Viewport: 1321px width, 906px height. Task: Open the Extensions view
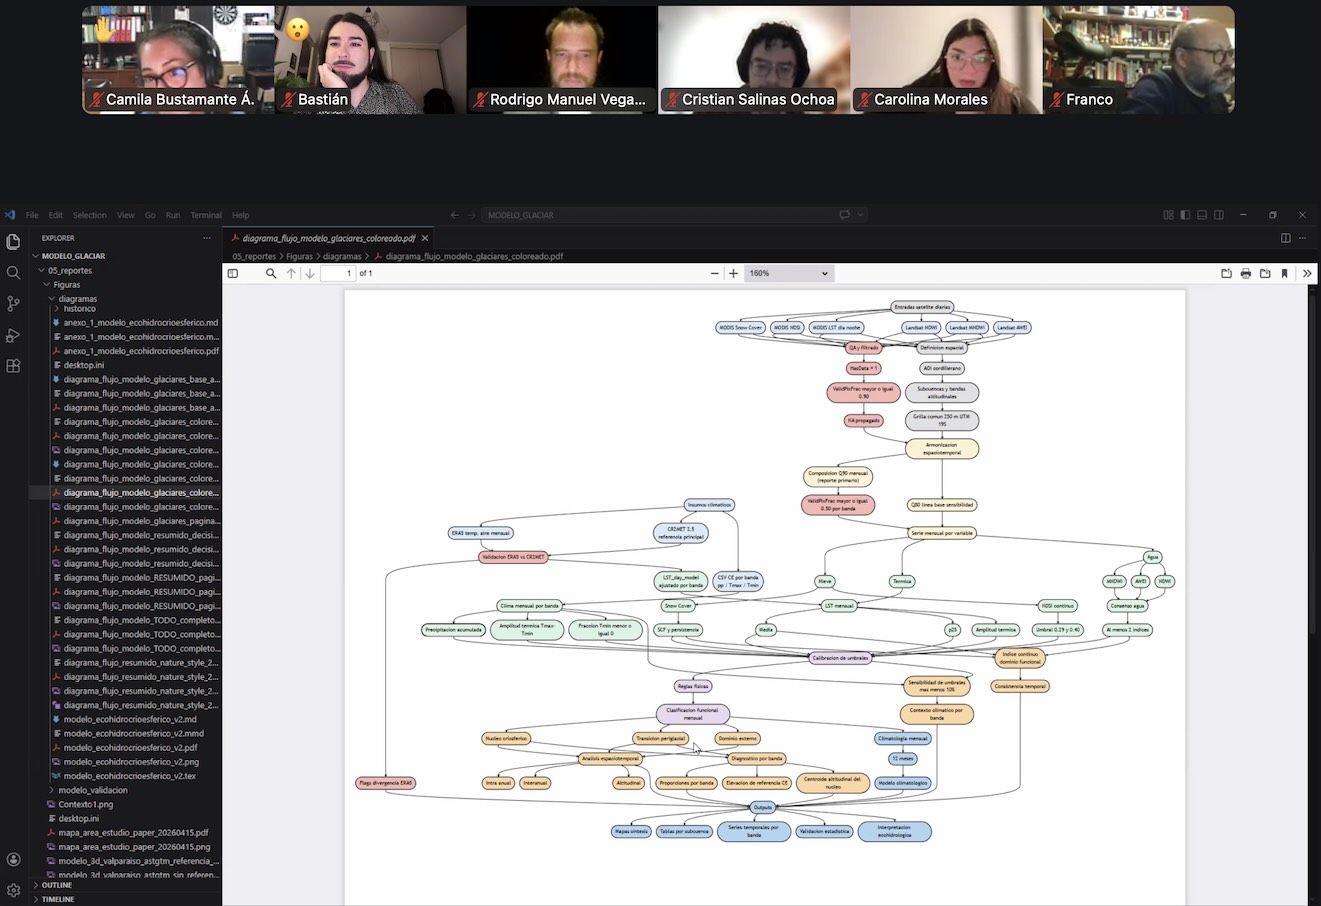pos(13,366)
